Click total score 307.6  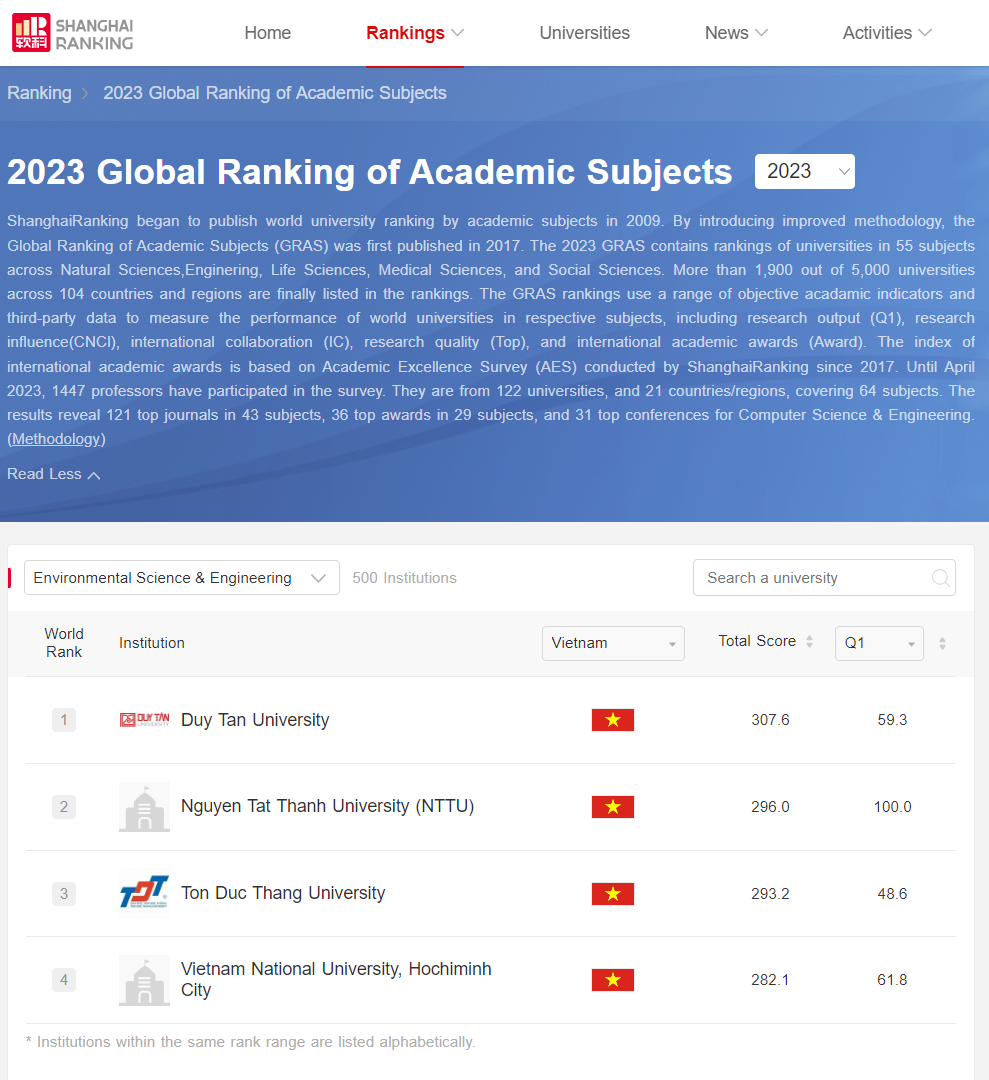tap(770, 720)
